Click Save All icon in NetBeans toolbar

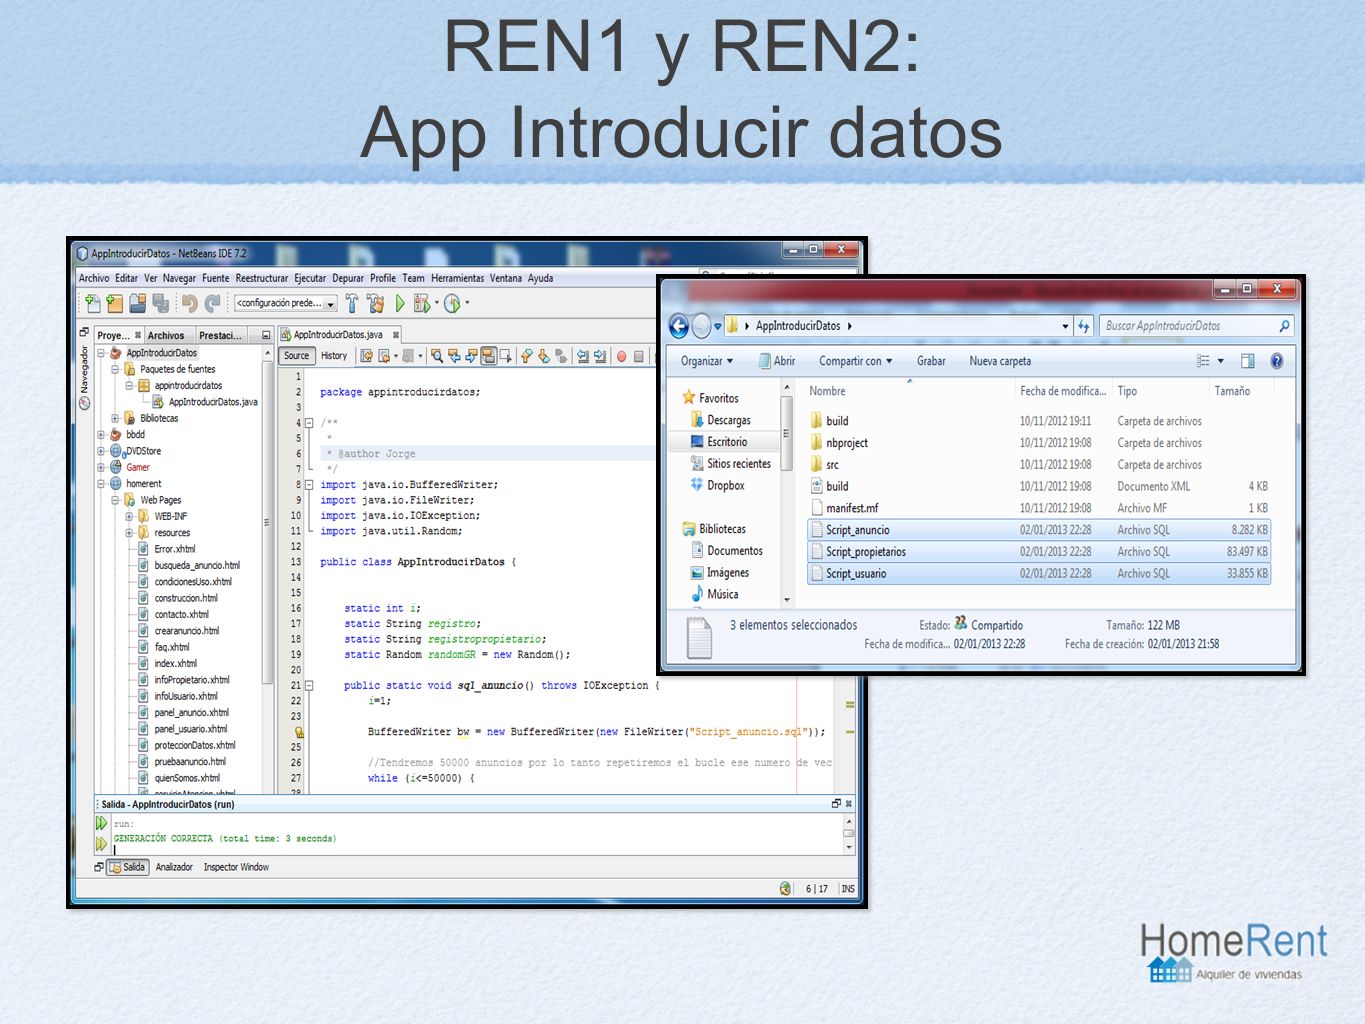[159, 302]
